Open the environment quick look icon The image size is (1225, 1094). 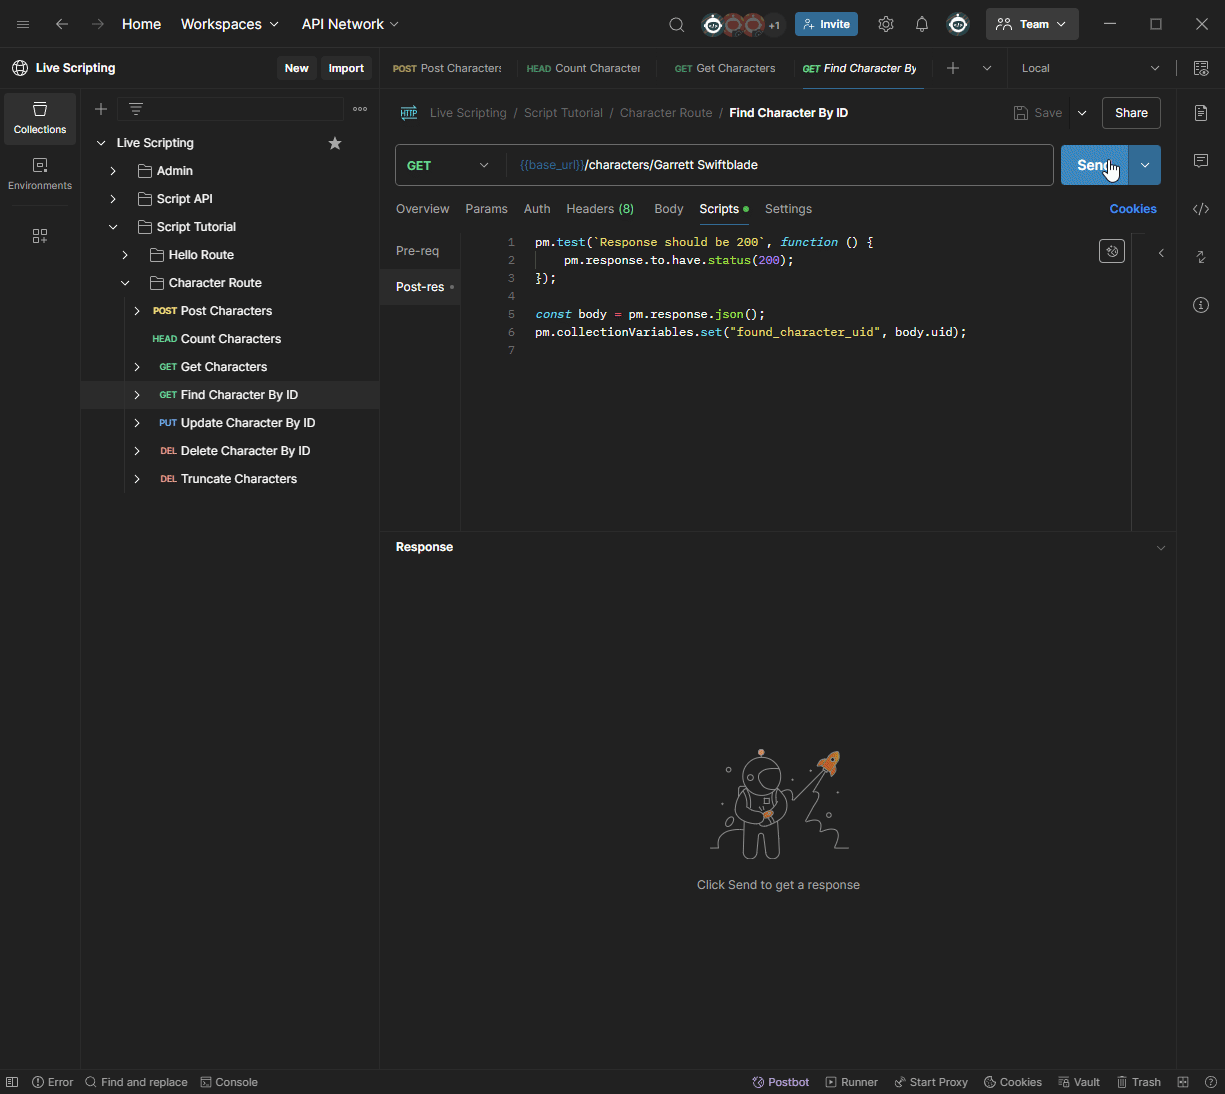coord(1201,68)
